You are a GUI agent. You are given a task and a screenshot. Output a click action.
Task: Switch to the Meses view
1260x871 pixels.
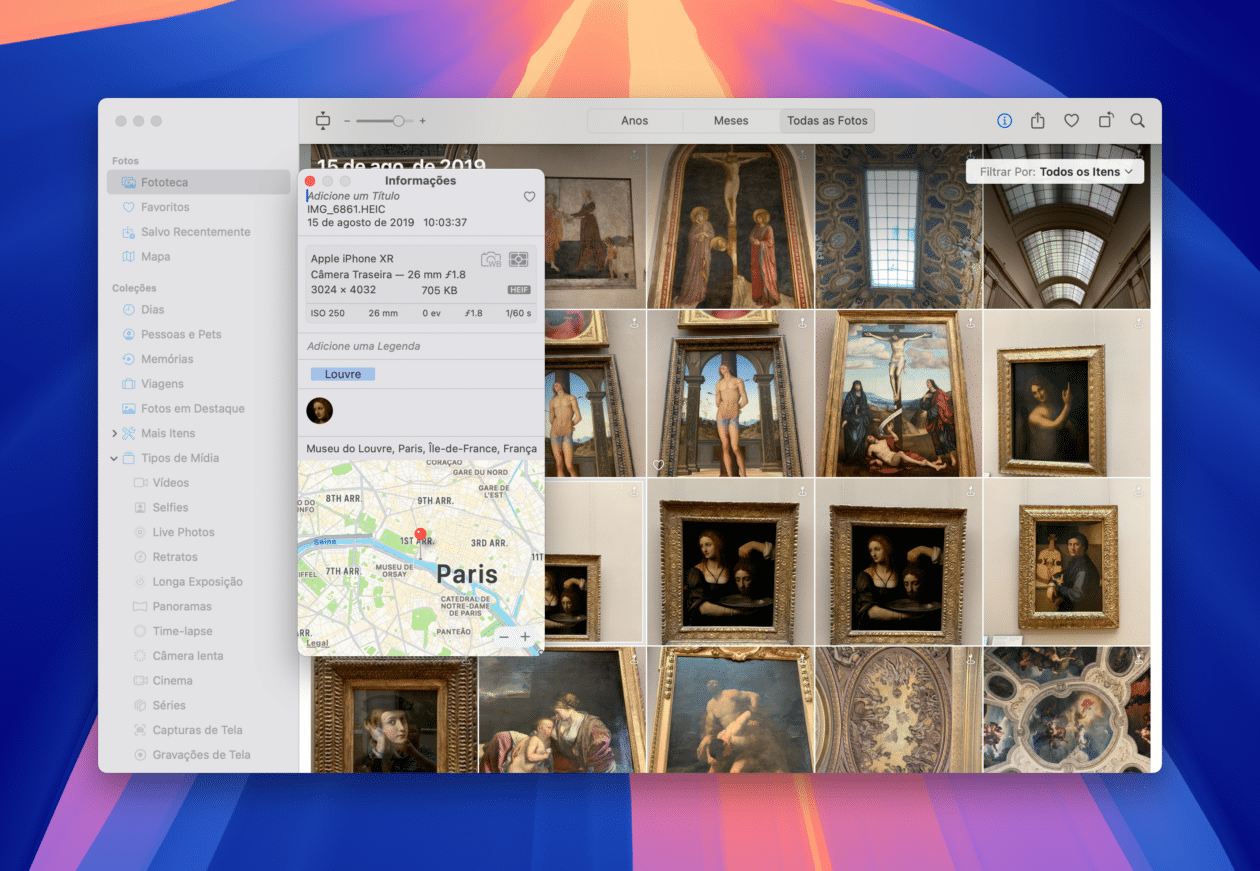pyautogui.click(x=731, y=121)
